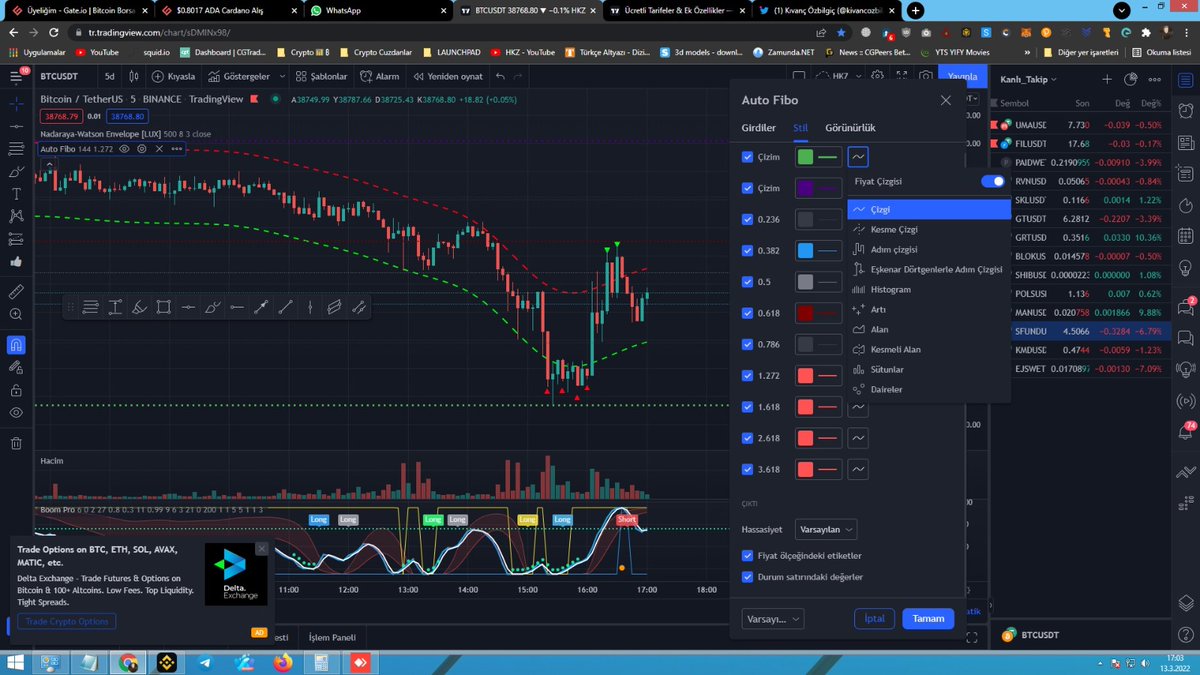The height and width of the screenshot is (675, 1200).
Task: Open line style dropdown of first Çizim row
Action: tap(859, 157)
